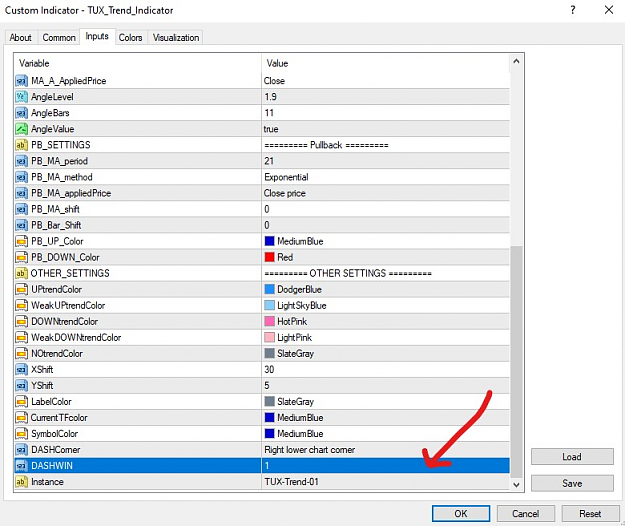The width and height of the screenshot is (625, 526).
Task: Click the UPtrendColor variable icon
Action: pyautogui.click(x=22, y=289)
